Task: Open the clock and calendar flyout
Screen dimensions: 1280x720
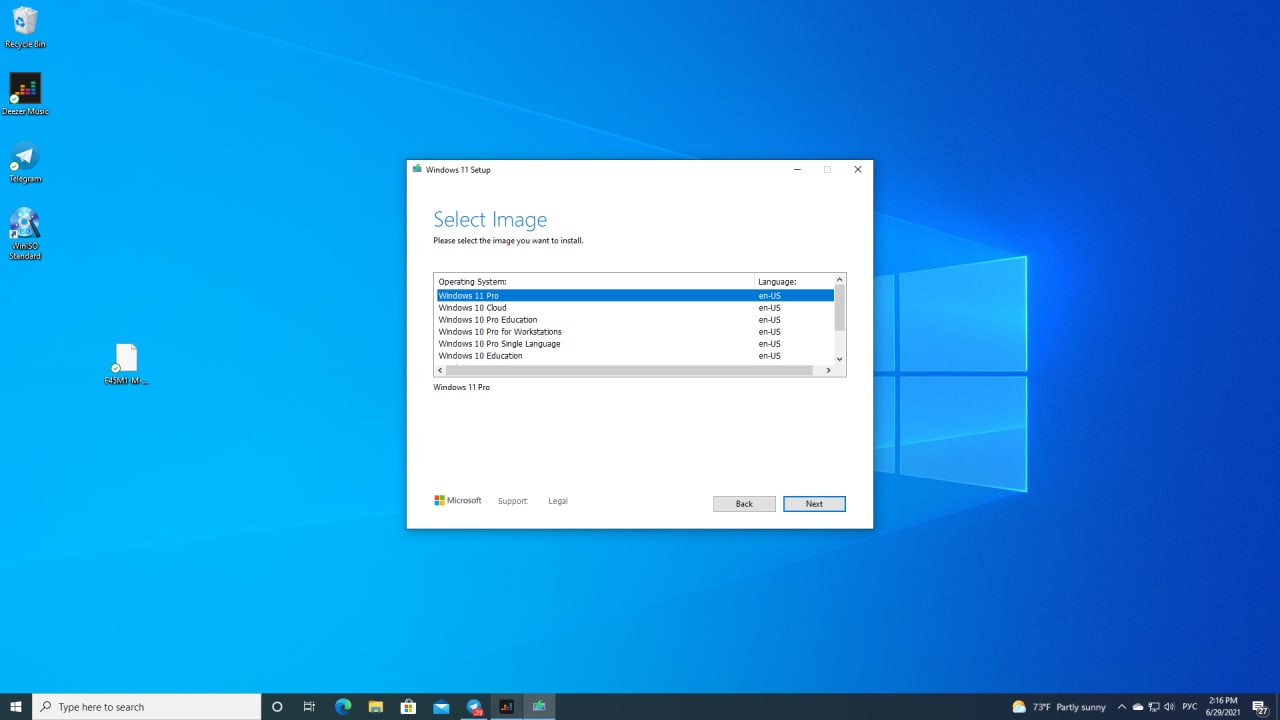Action: coord(1223,707)
